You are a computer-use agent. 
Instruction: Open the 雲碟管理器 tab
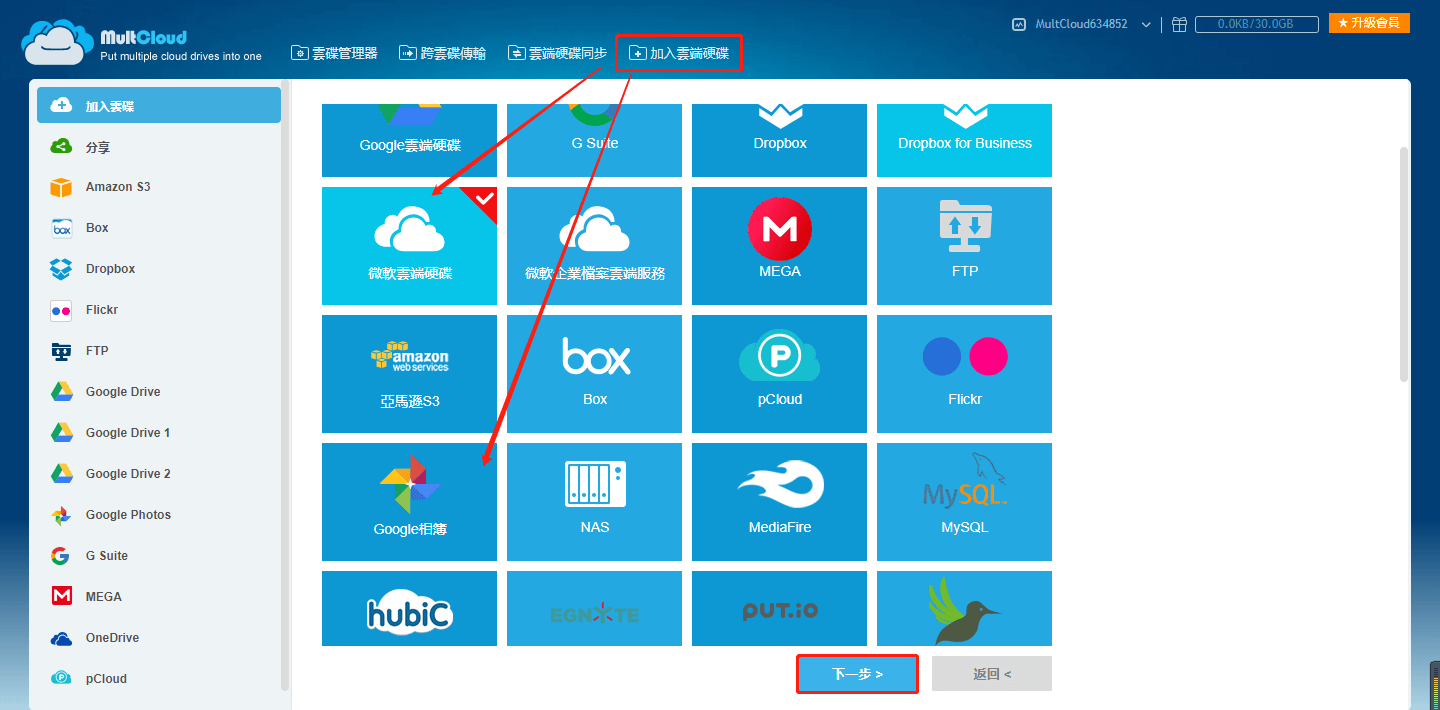click(x=334, y=53)
